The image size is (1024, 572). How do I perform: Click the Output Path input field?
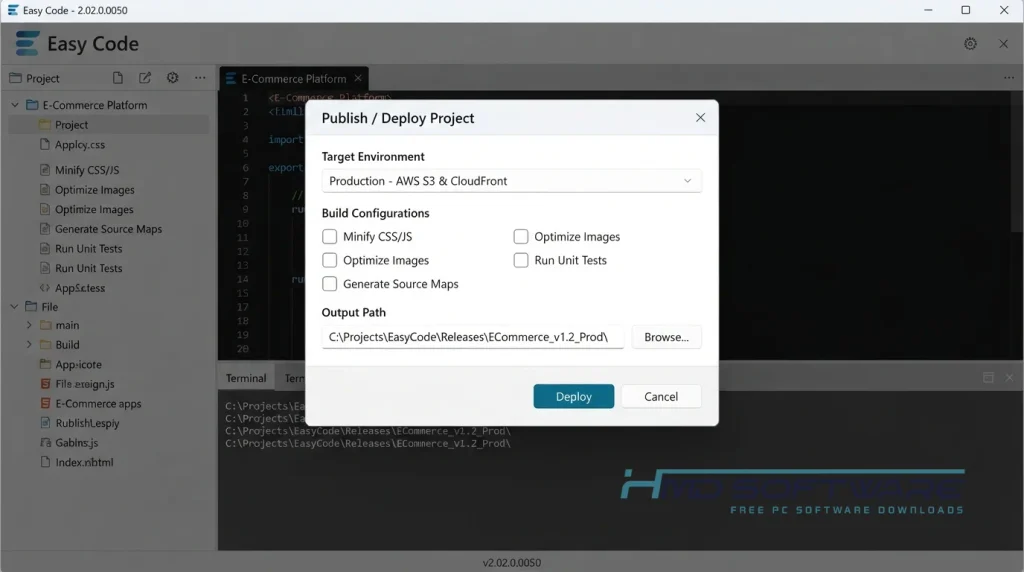click(x=472, y=337)
